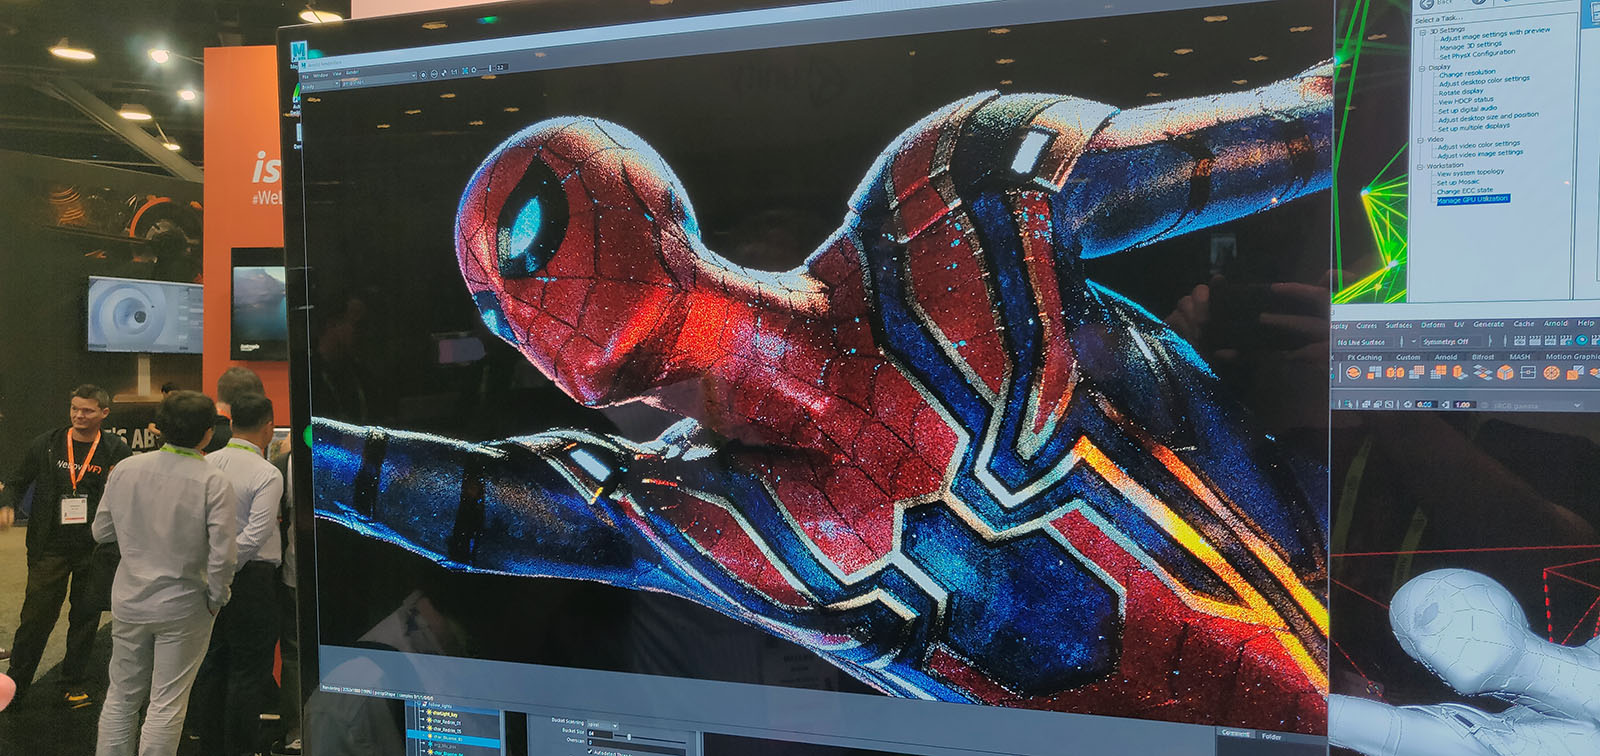Select Manage GPU Utilization
The image size is (1600, 756).
coord(1473,199)
